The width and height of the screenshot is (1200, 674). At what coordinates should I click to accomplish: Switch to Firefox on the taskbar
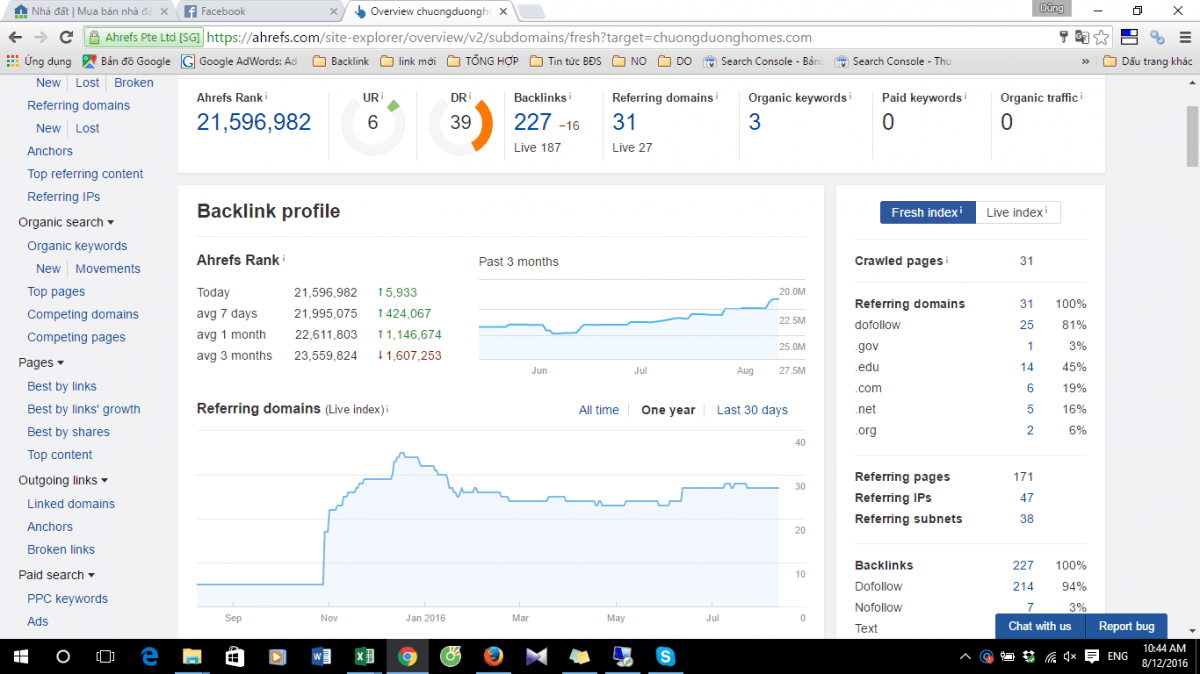(493, 656)
